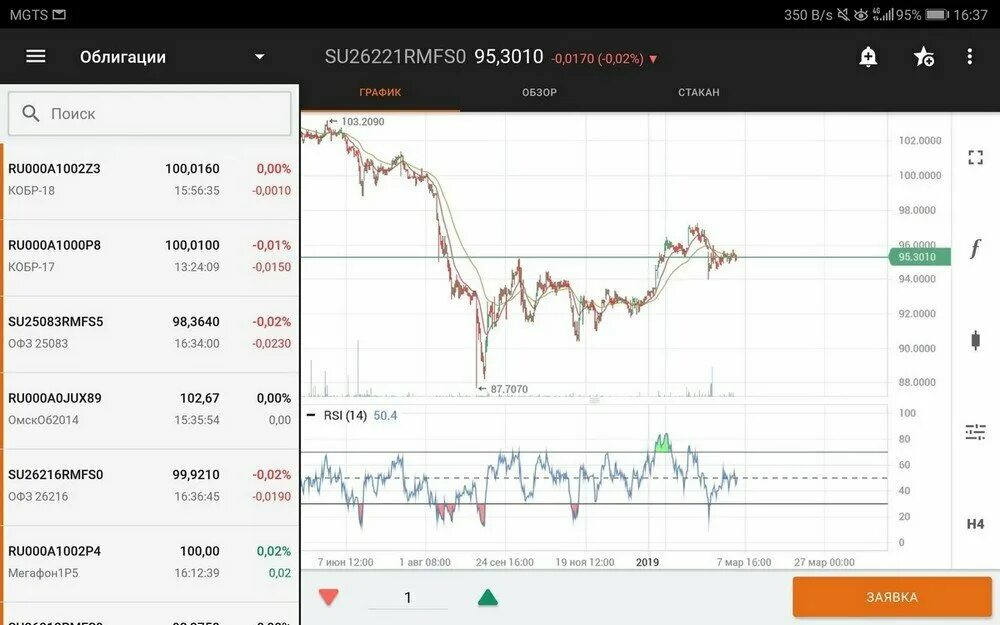Switch to the ГРАФИК tab
1000x625 pixels.
pyautogui.click(x=380, y=92)
